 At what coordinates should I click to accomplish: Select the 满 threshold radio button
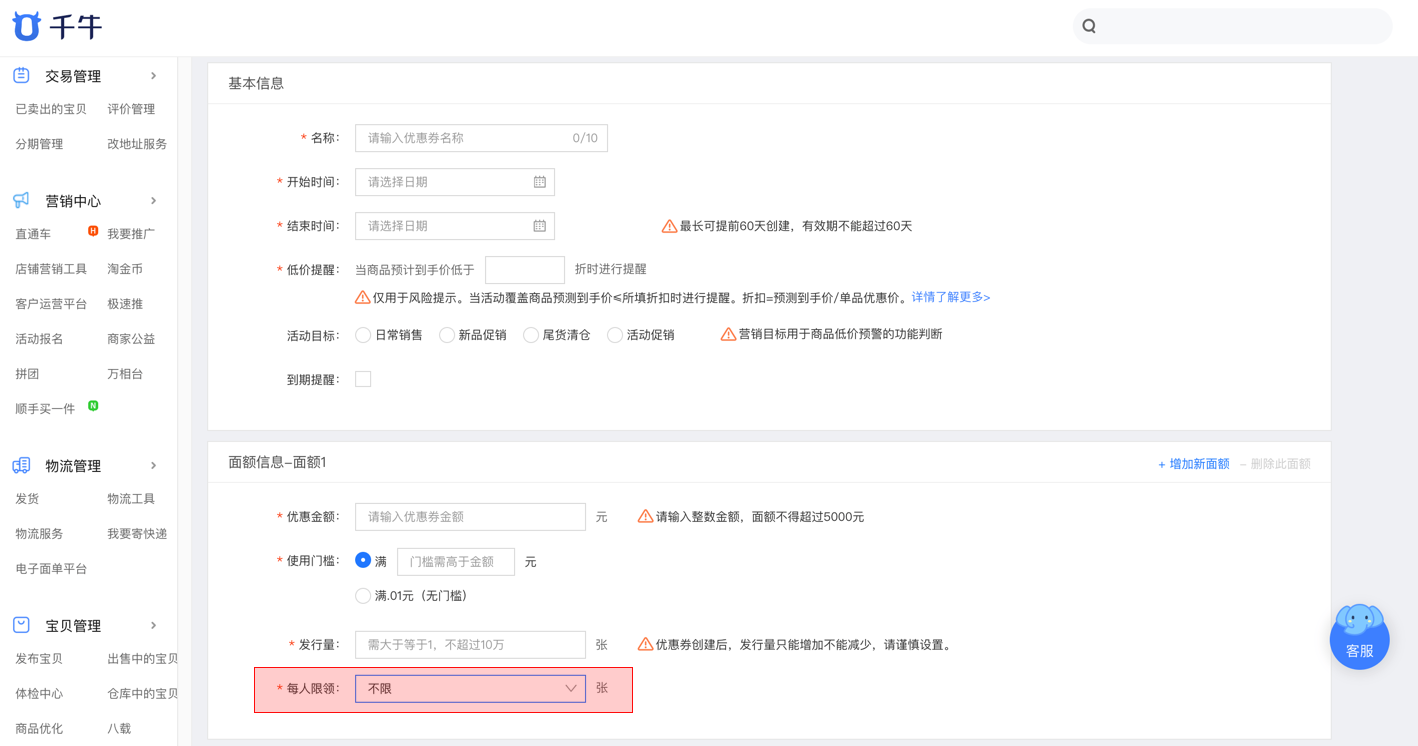click(363, 560)
